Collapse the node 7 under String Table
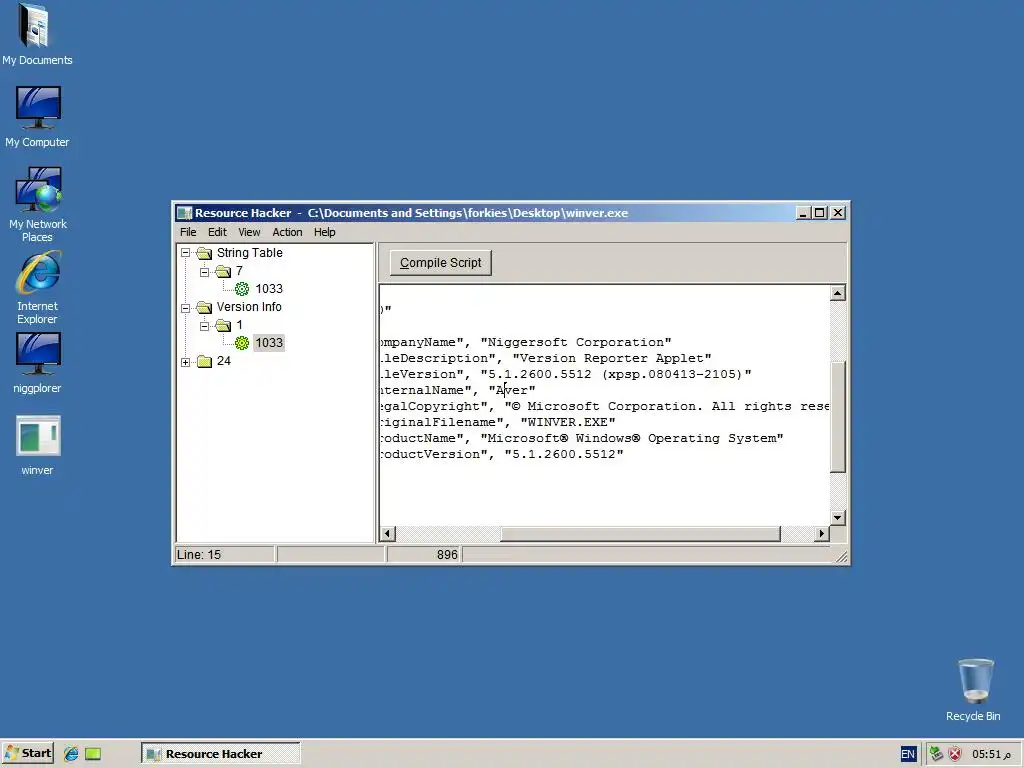This screenshot has height=768, width=1024. (x=204, y=271)
